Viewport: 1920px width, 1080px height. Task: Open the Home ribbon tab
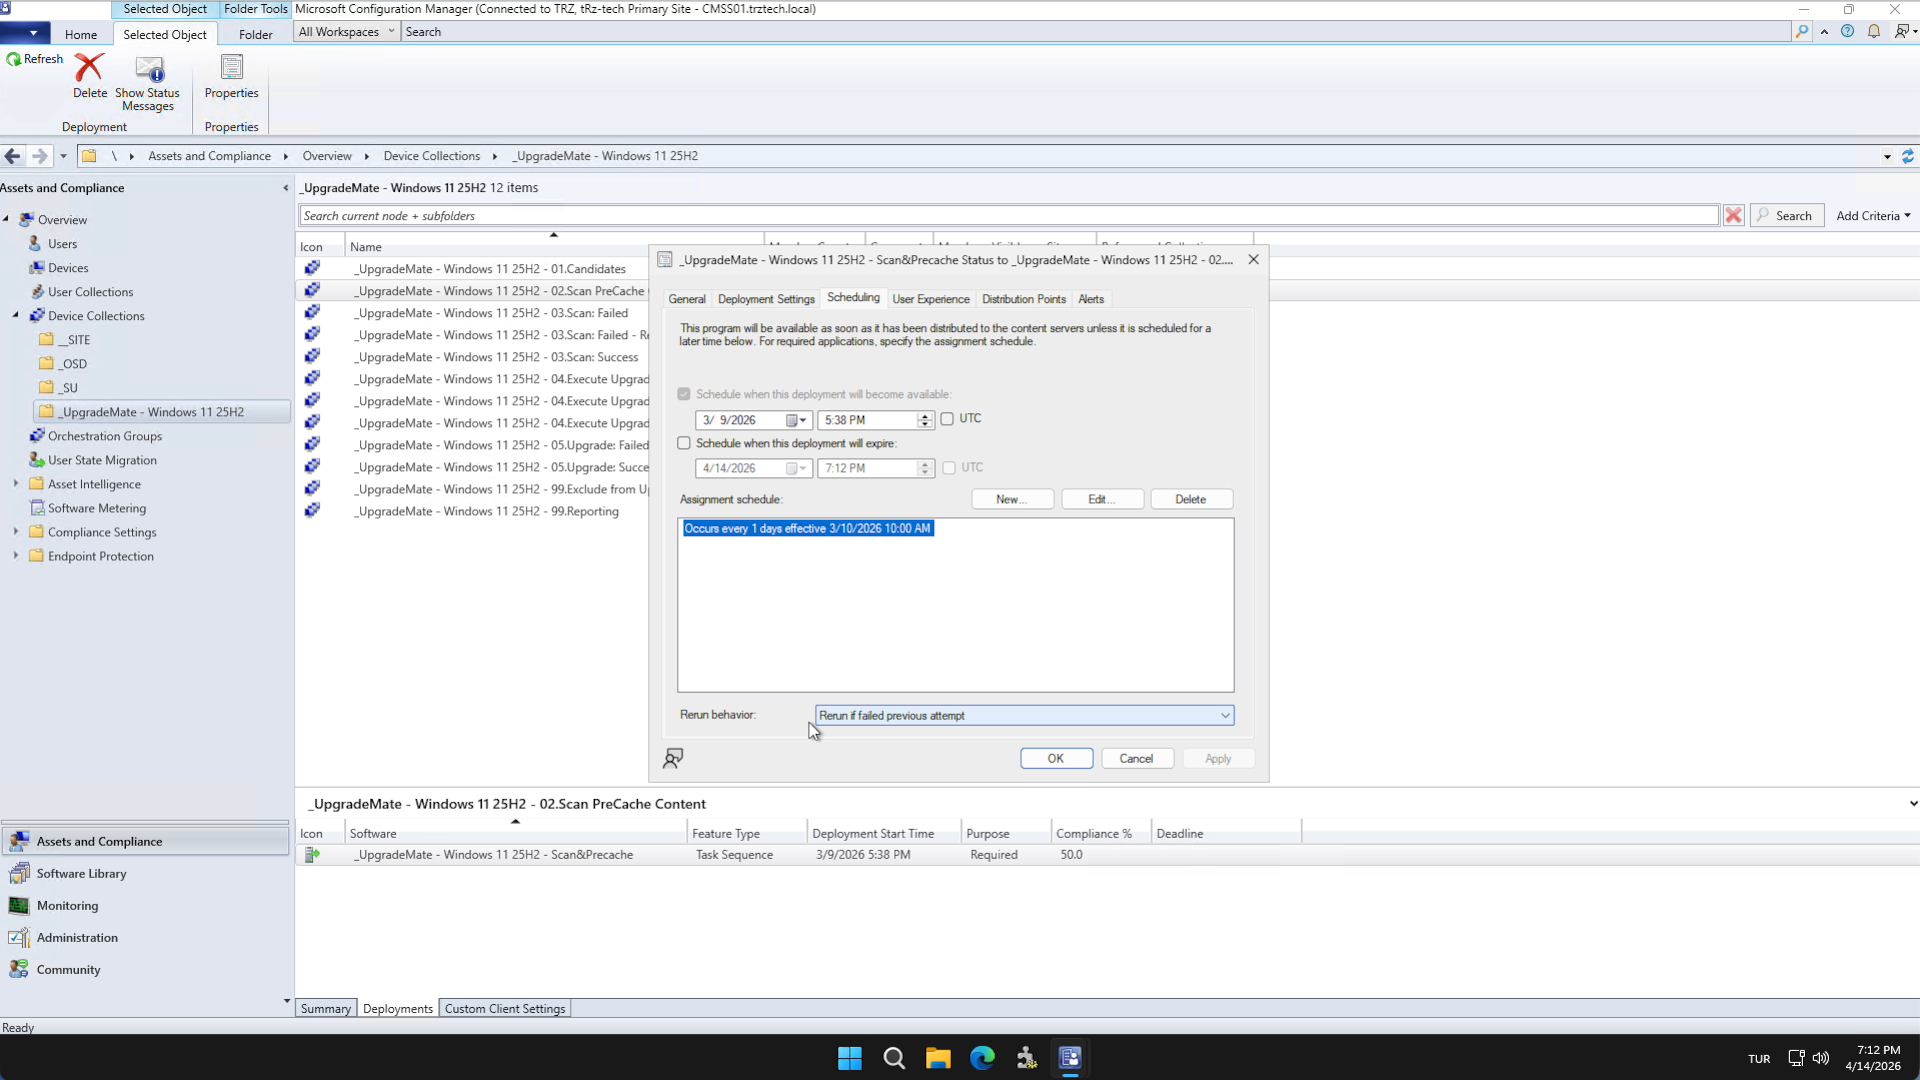(x=81, y=34)
